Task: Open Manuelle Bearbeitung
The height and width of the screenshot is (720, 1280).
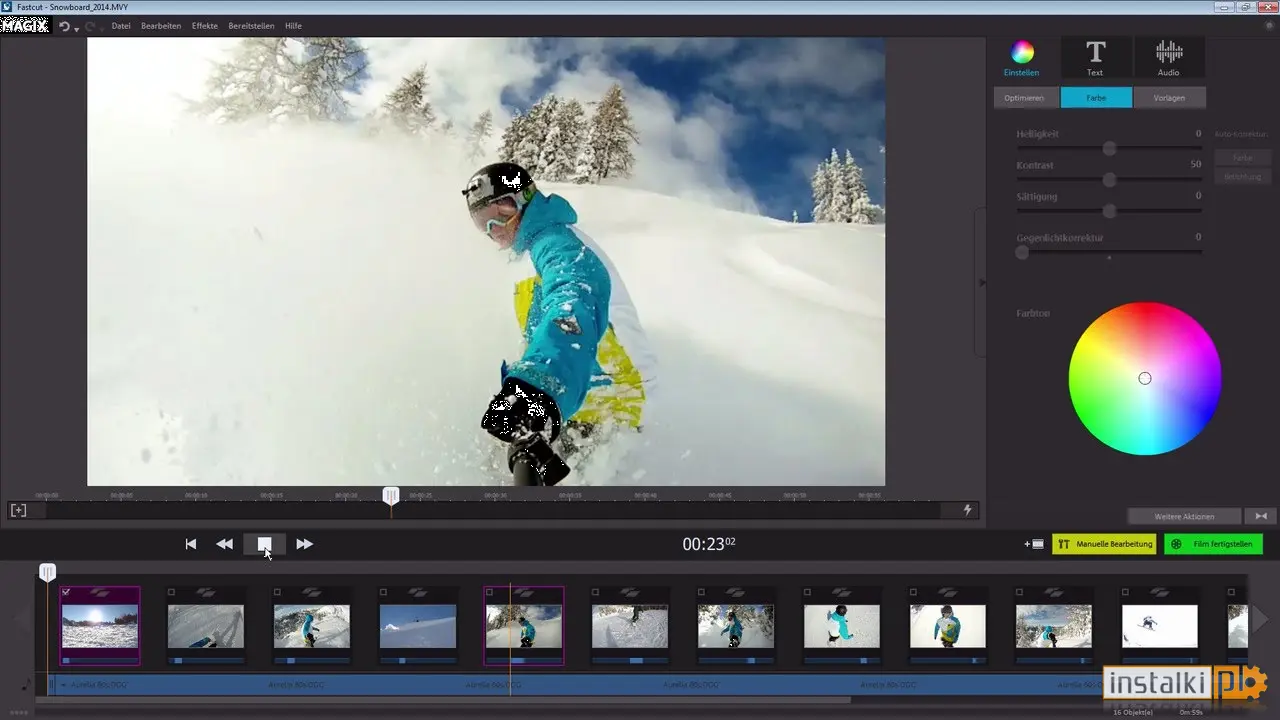Action: [1104, 544]
